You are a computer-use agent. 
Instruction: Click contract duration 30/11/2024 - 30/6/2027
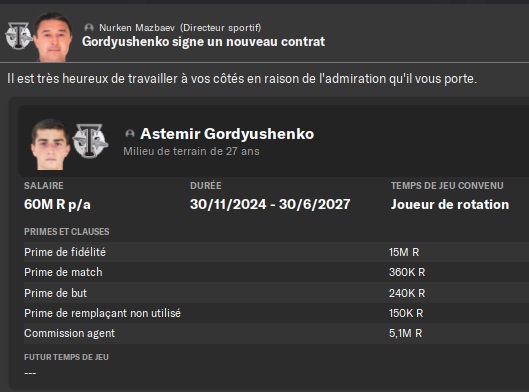click(270, 204)
